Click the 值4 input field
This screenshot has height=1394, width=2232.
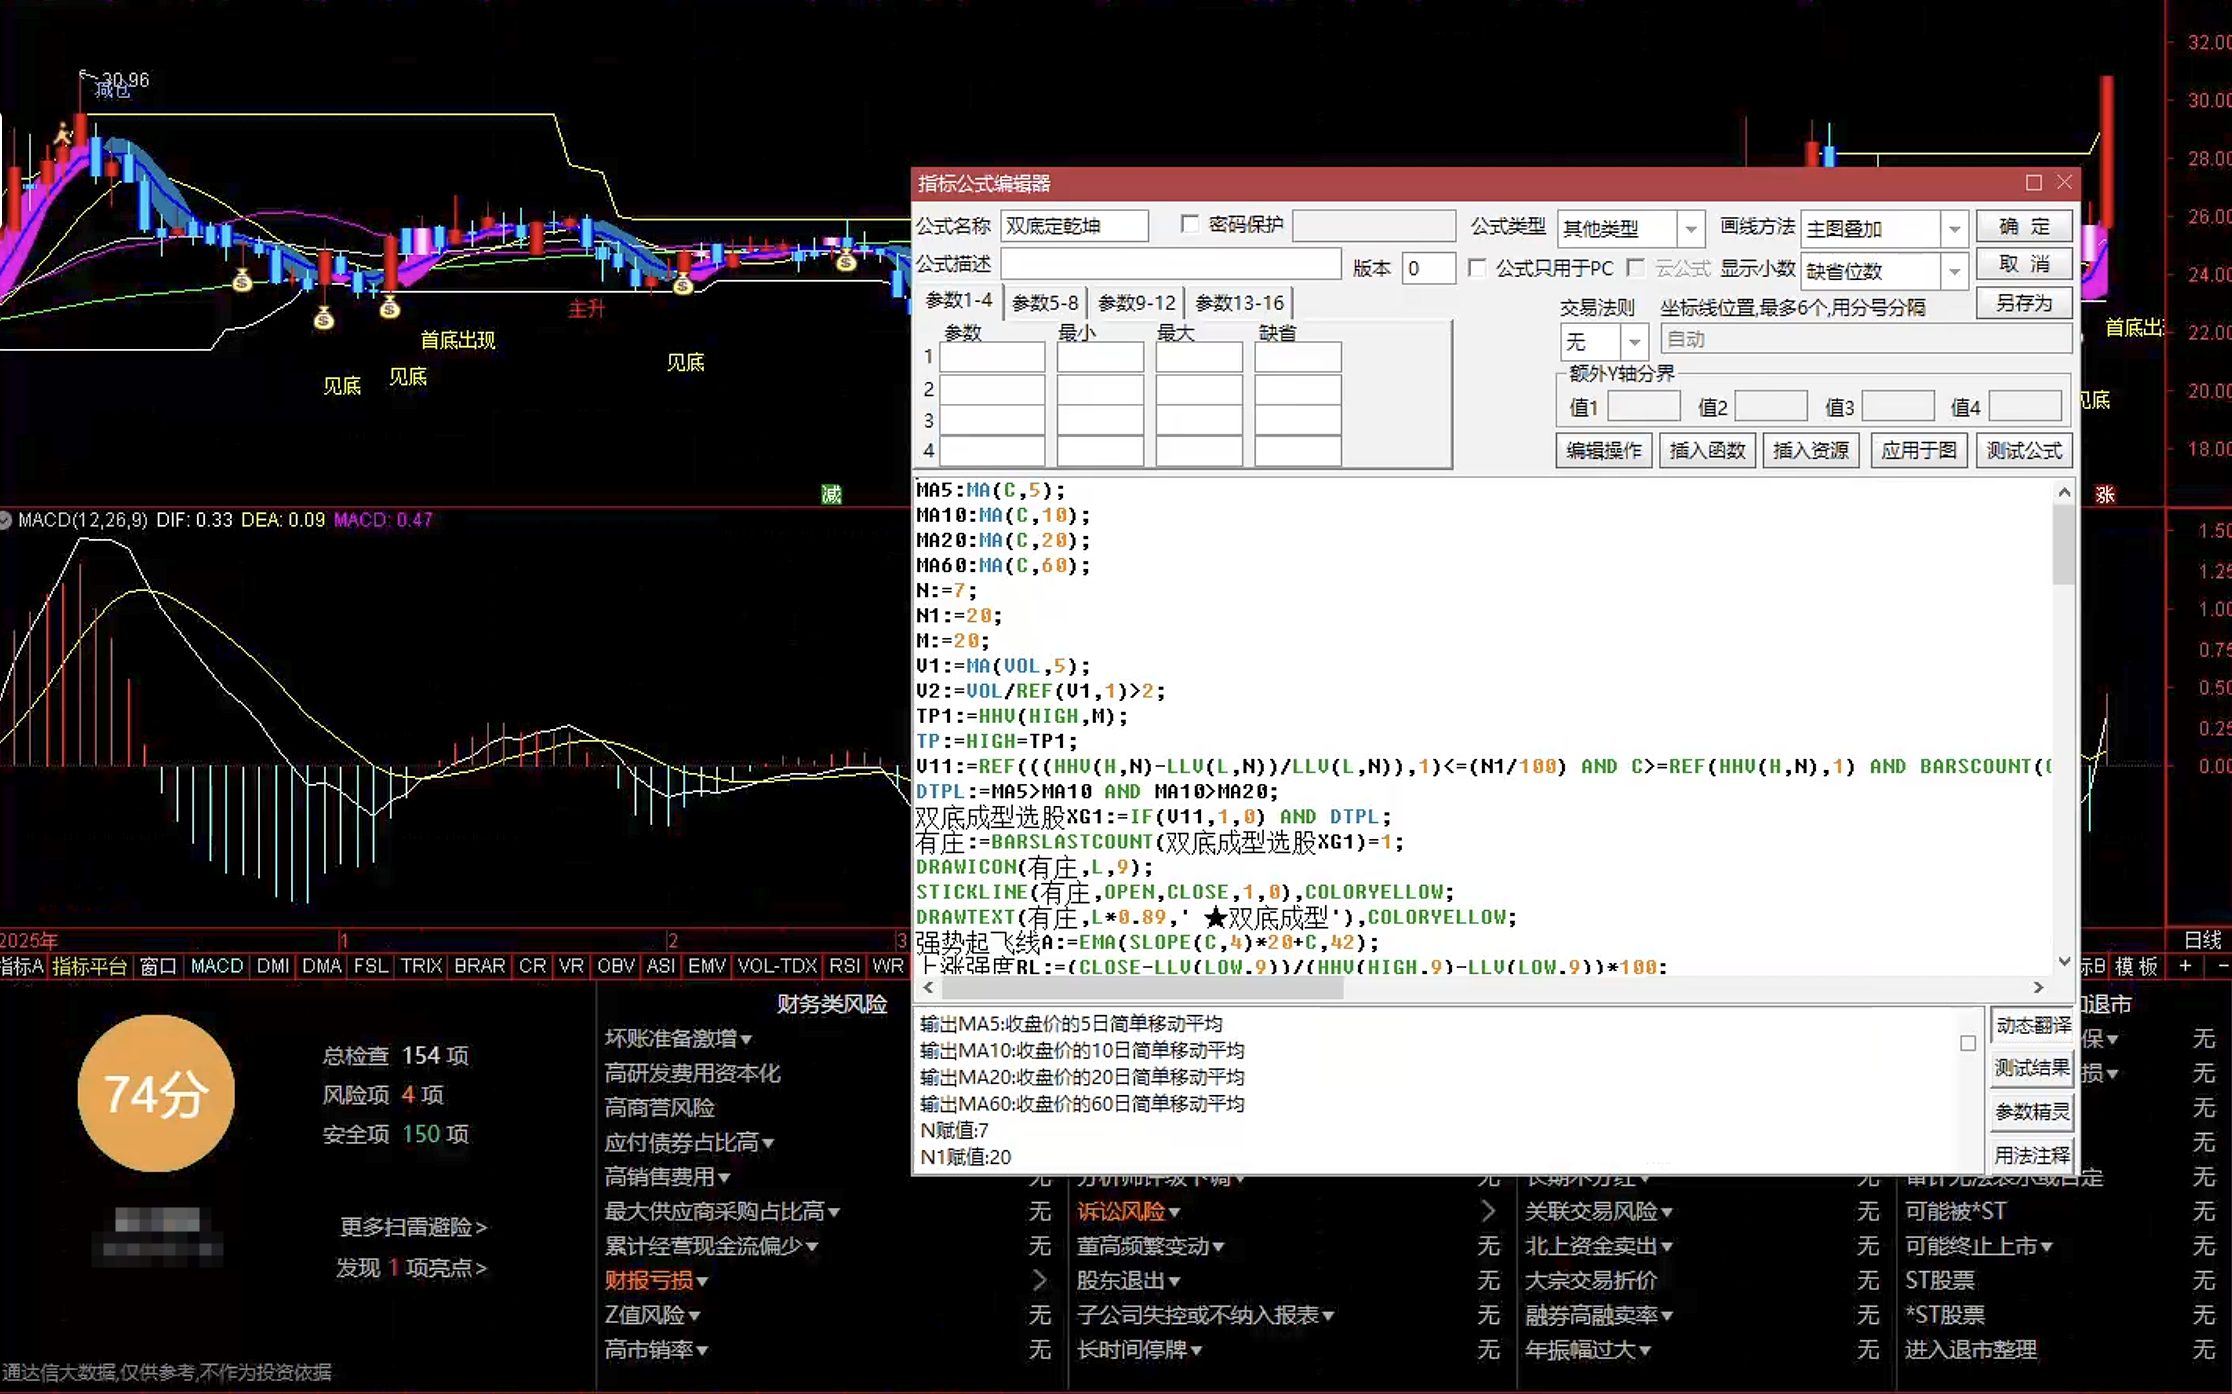[2025, 406]
